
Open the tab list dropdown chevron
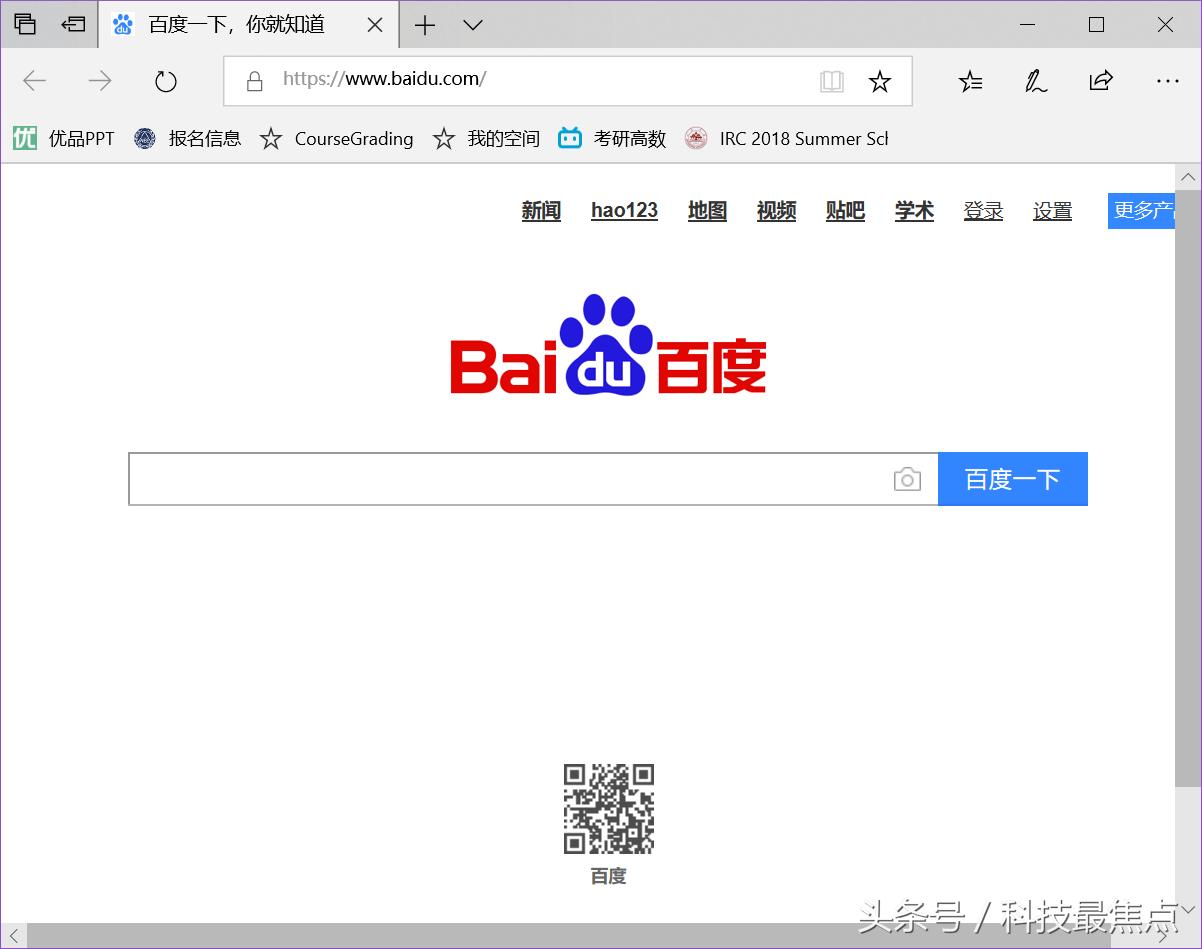pyautogui.click(x=472, y=25)
